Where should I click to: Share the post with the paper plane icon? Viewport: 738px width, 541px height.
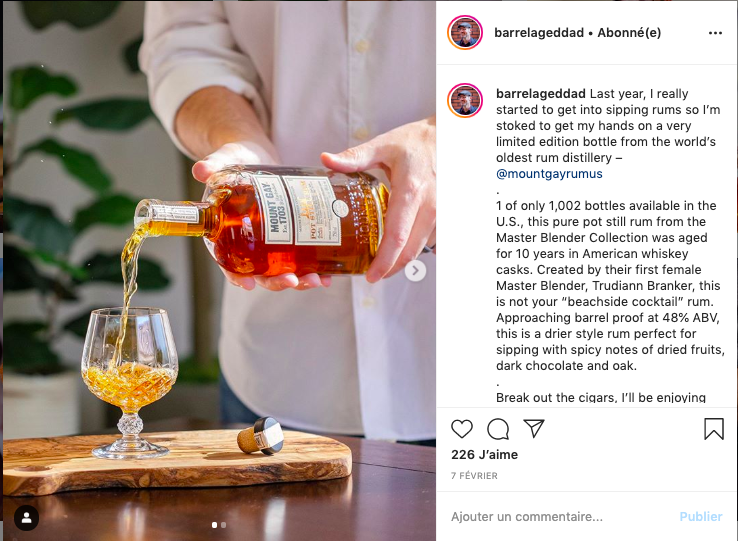click(534, 428)
